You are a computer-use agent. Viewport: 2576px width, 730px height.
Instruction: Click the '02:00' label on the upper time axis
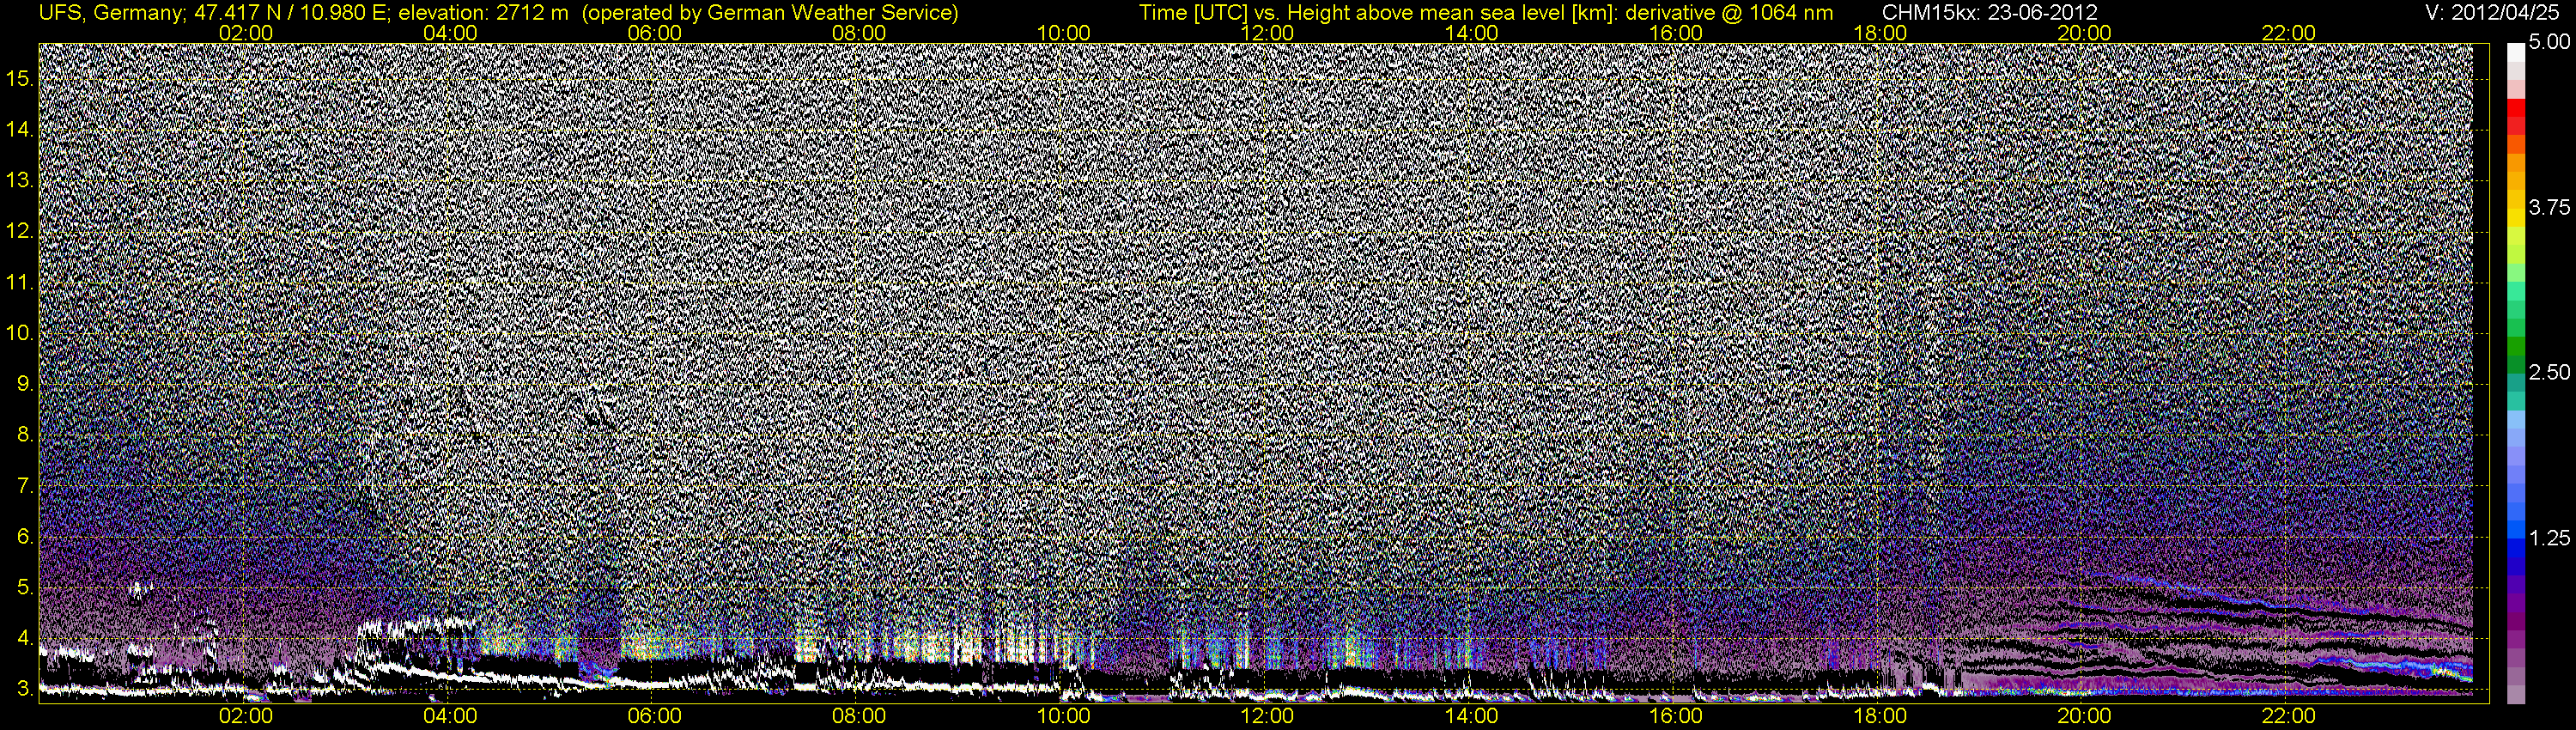tap(245, 33)
